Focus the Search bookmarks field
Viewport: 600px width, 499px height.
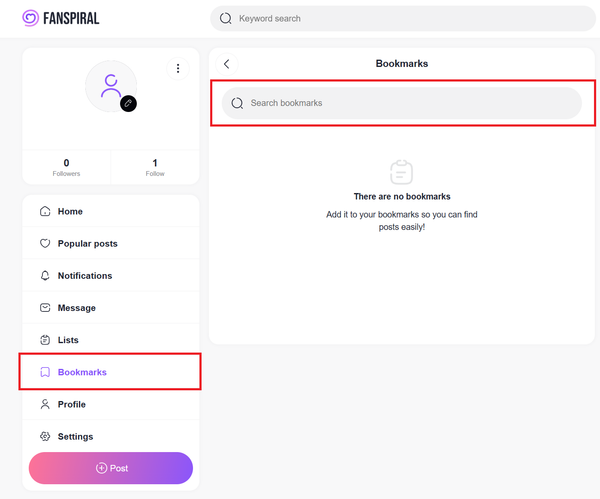click(410, 103)
